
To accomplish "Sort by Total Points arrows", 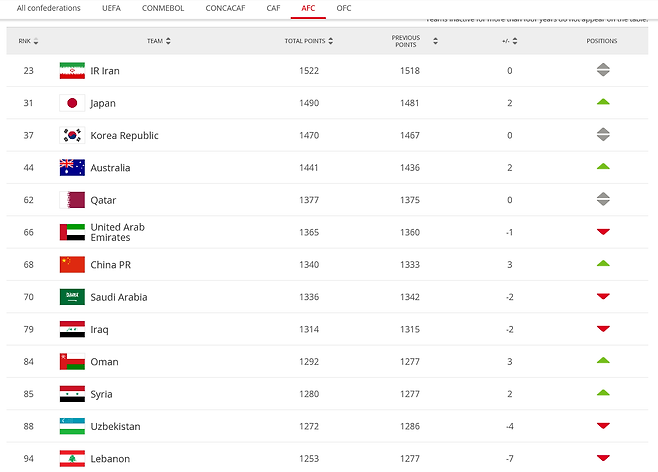I will [x=331, y=41].
